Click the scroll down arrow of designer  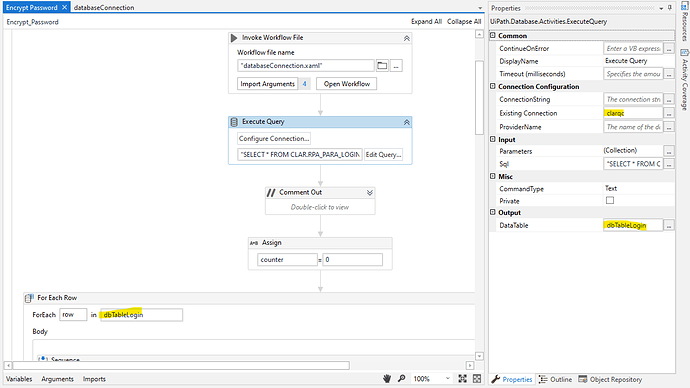479,356
